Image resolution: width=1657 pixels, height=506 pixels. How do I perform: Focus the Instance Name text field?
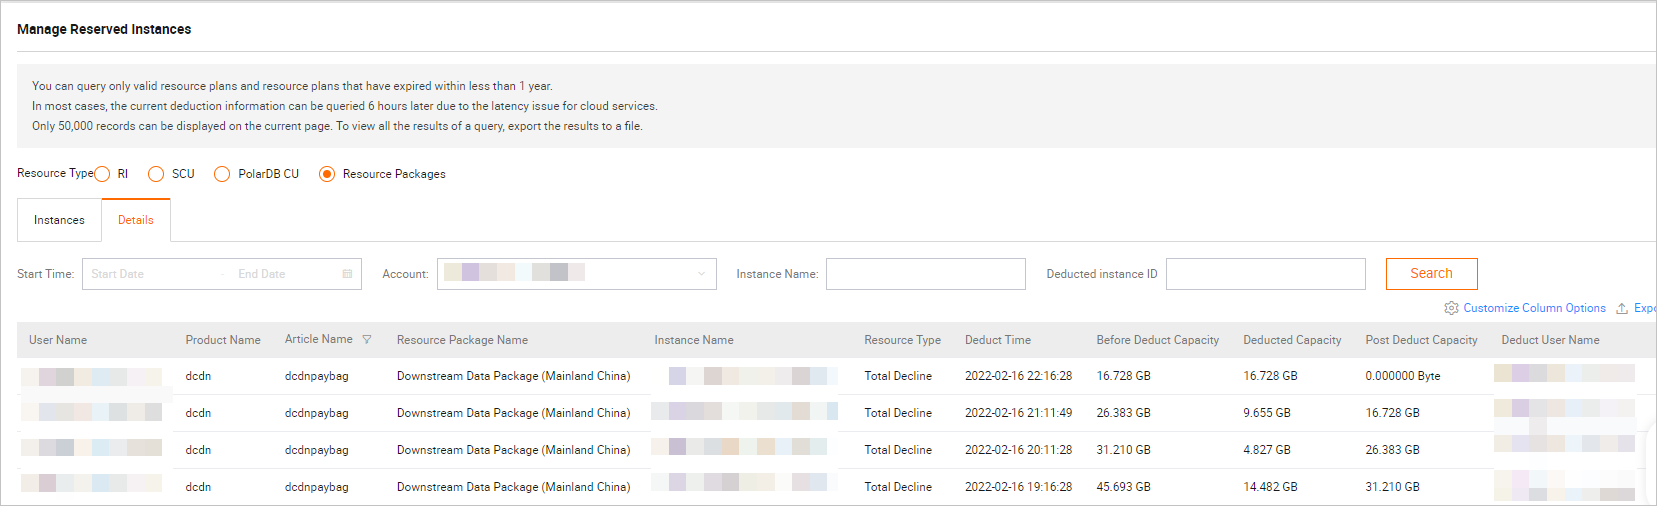pyautogui.click(x=926, y=274)
